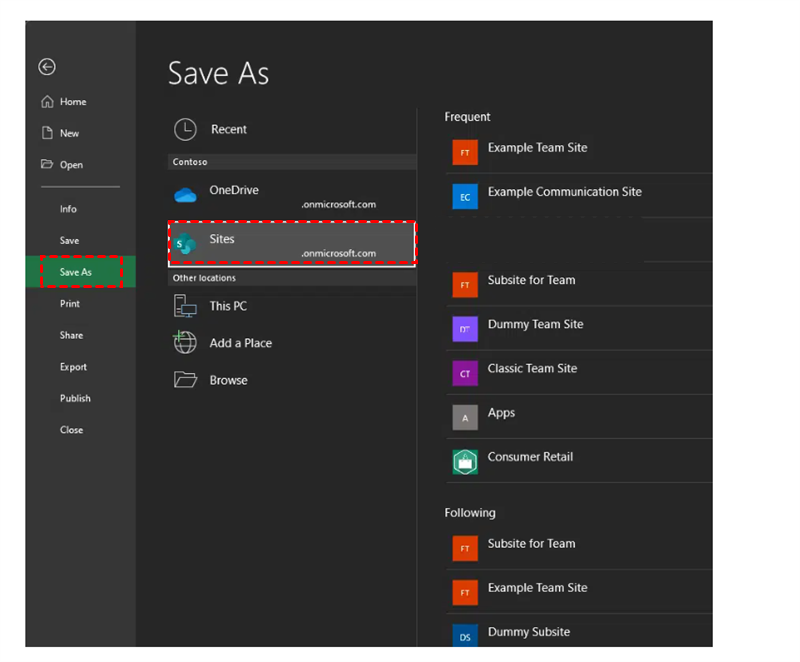Select the Share menu option
Screen dimensions: 800x662
[x=71, y=335]
